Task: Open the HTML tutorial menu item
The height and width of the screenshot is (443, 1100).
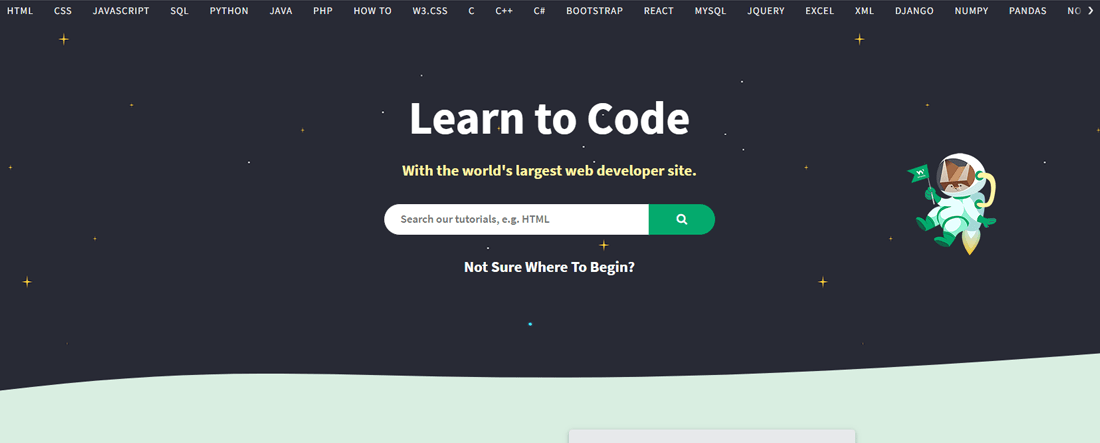Action: pos(20,11)
